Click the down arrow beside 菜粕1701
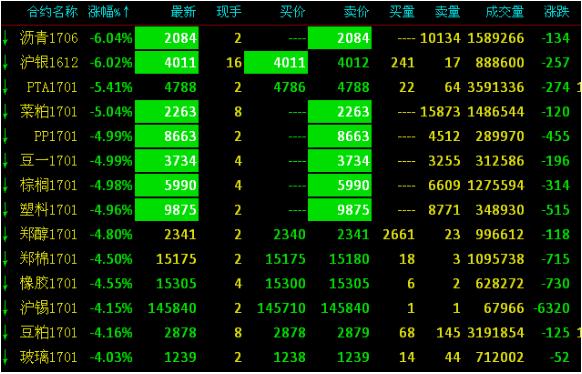 pyautogui.click(x=5, y=112)
